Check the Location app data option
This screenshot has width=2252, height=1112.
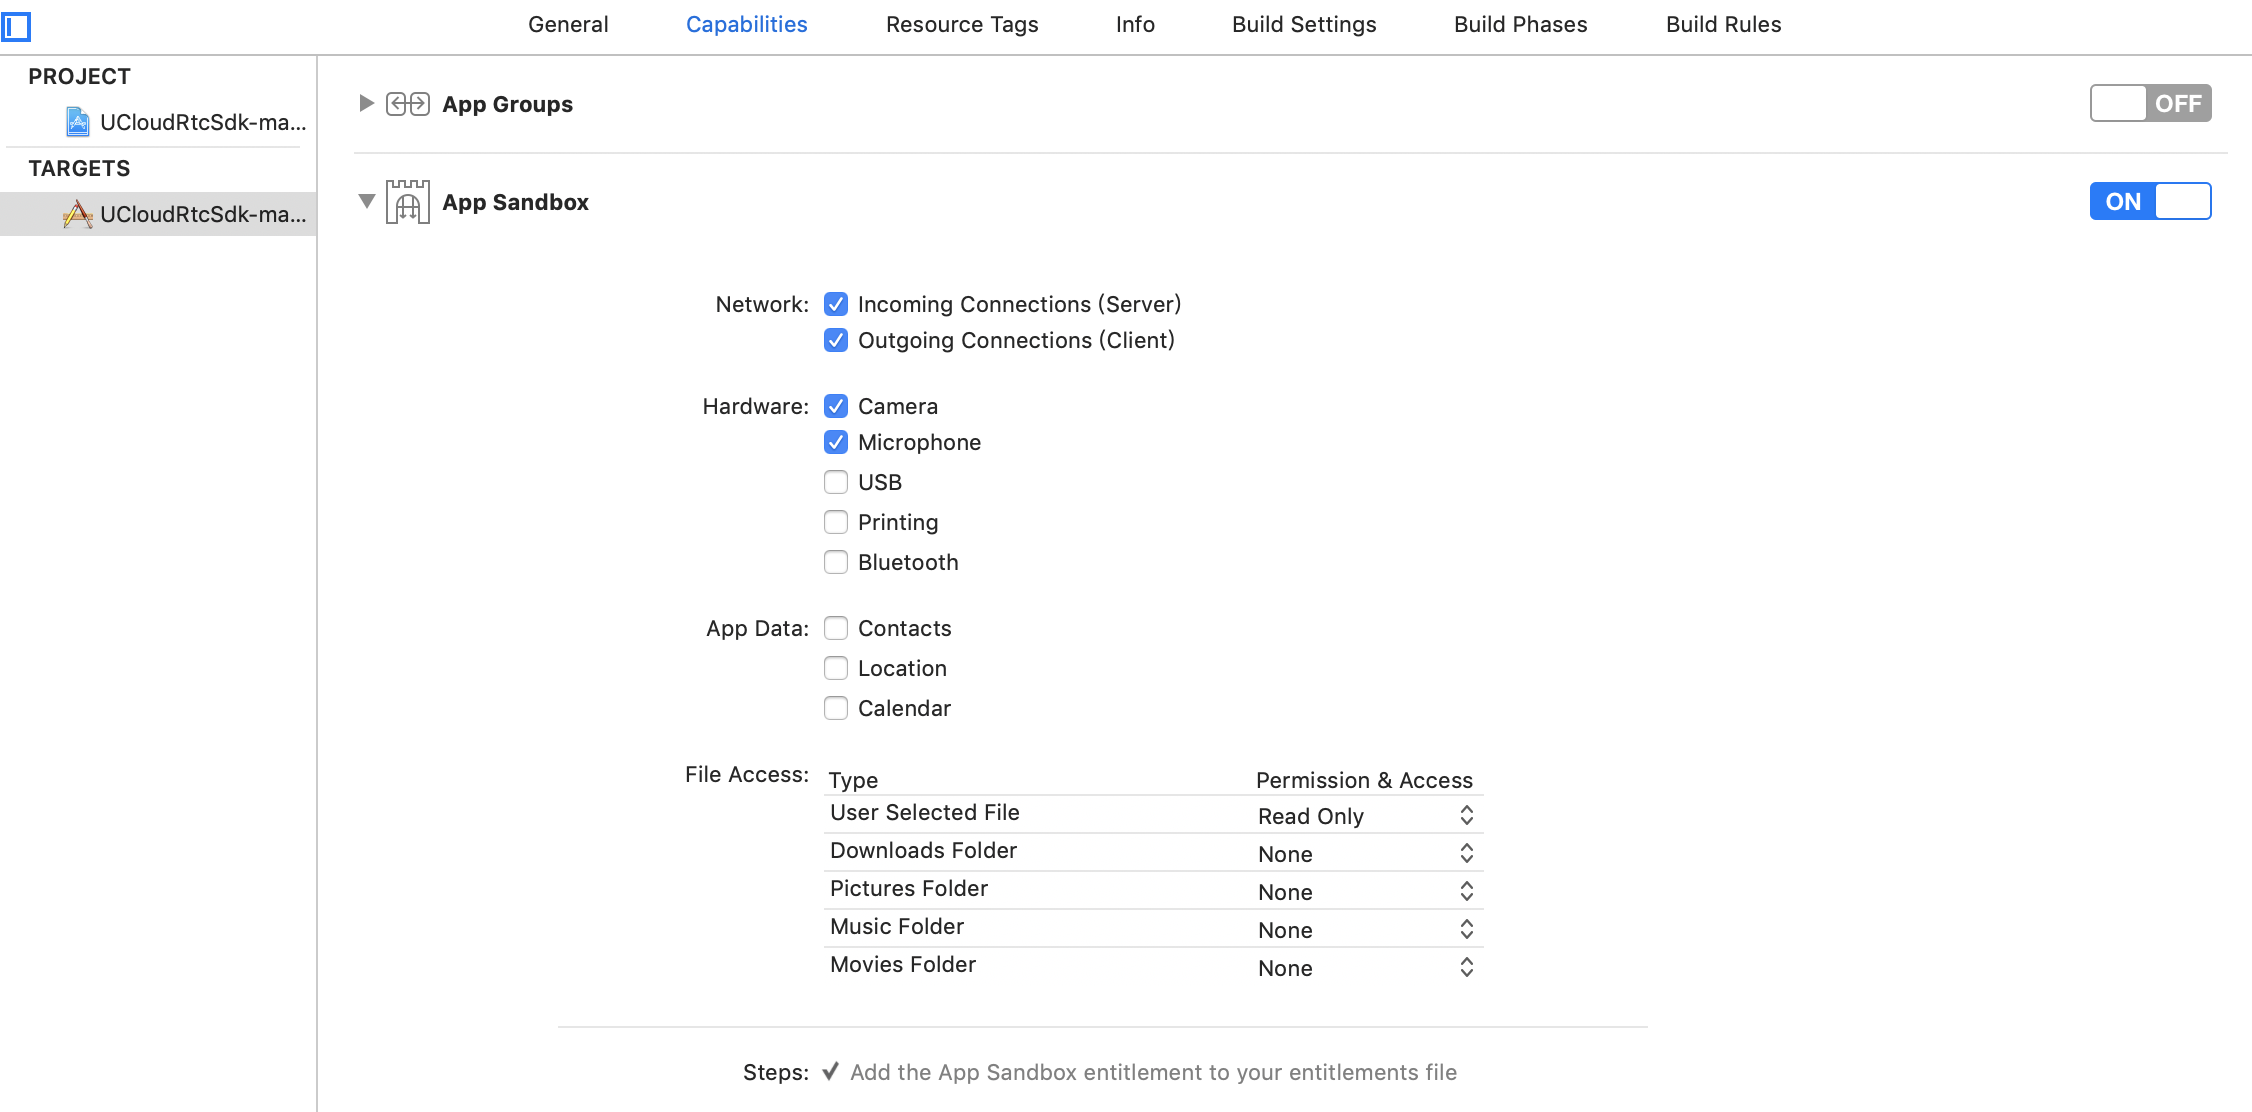pos(836,668)
